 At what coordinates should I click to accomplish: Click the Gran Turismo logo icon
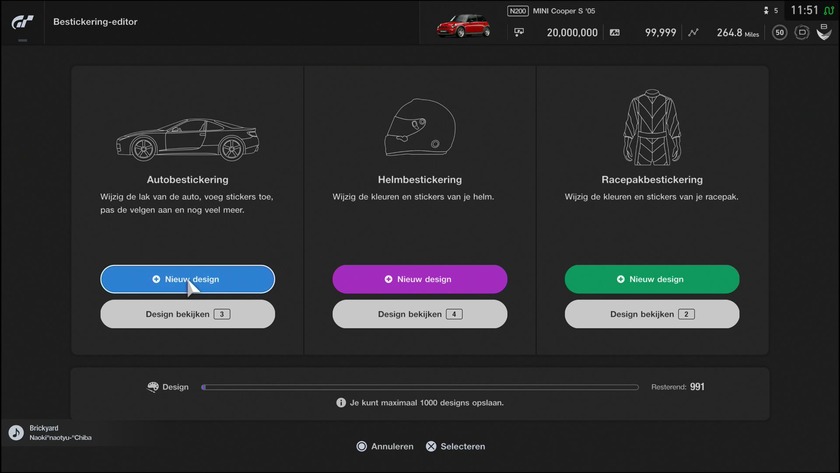[24, 22]
